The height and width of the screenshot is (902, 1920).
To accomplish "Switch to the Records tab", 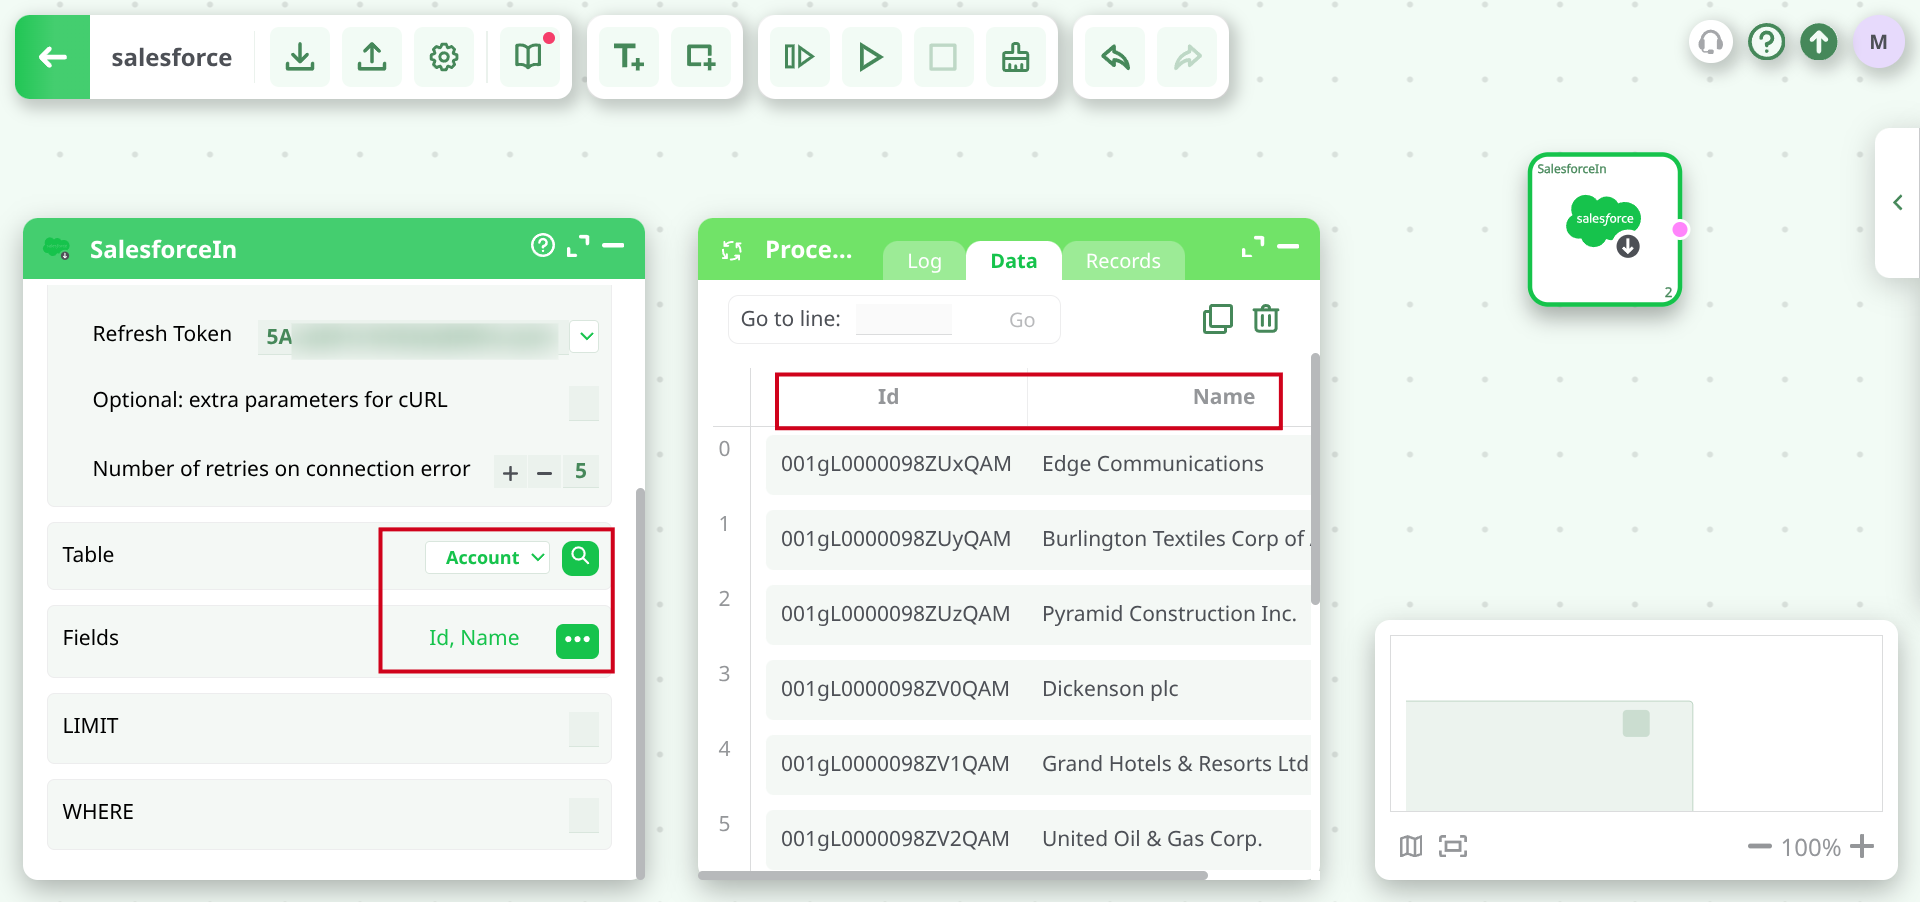I will (x=1123, y=261).
